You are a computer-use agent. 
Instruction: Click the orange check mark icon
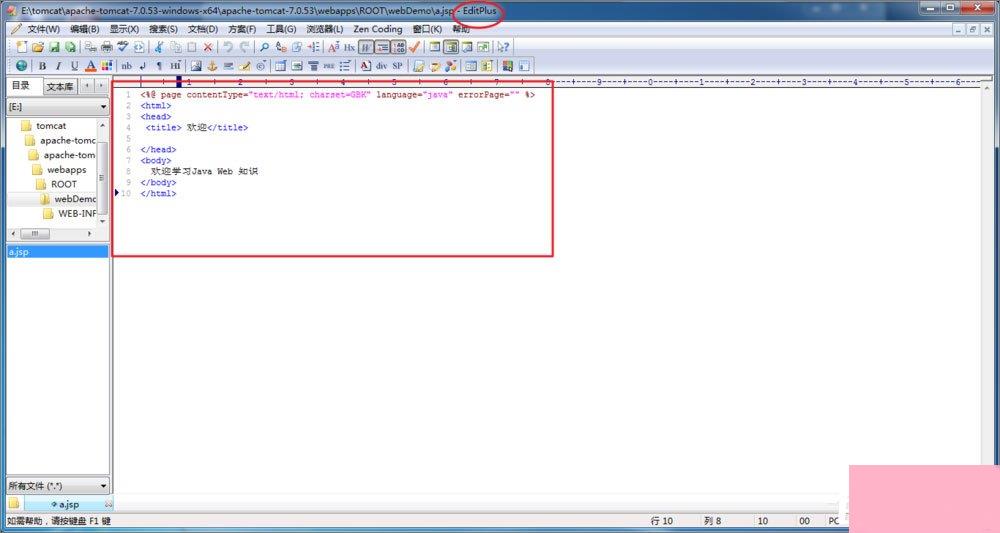coord(415,47)
